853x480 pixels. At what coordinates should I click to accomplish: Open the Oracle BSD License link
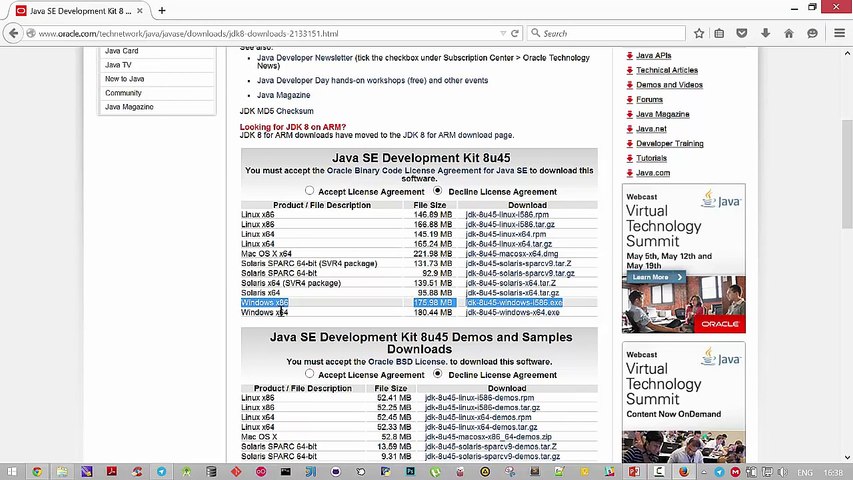point(407,361)
